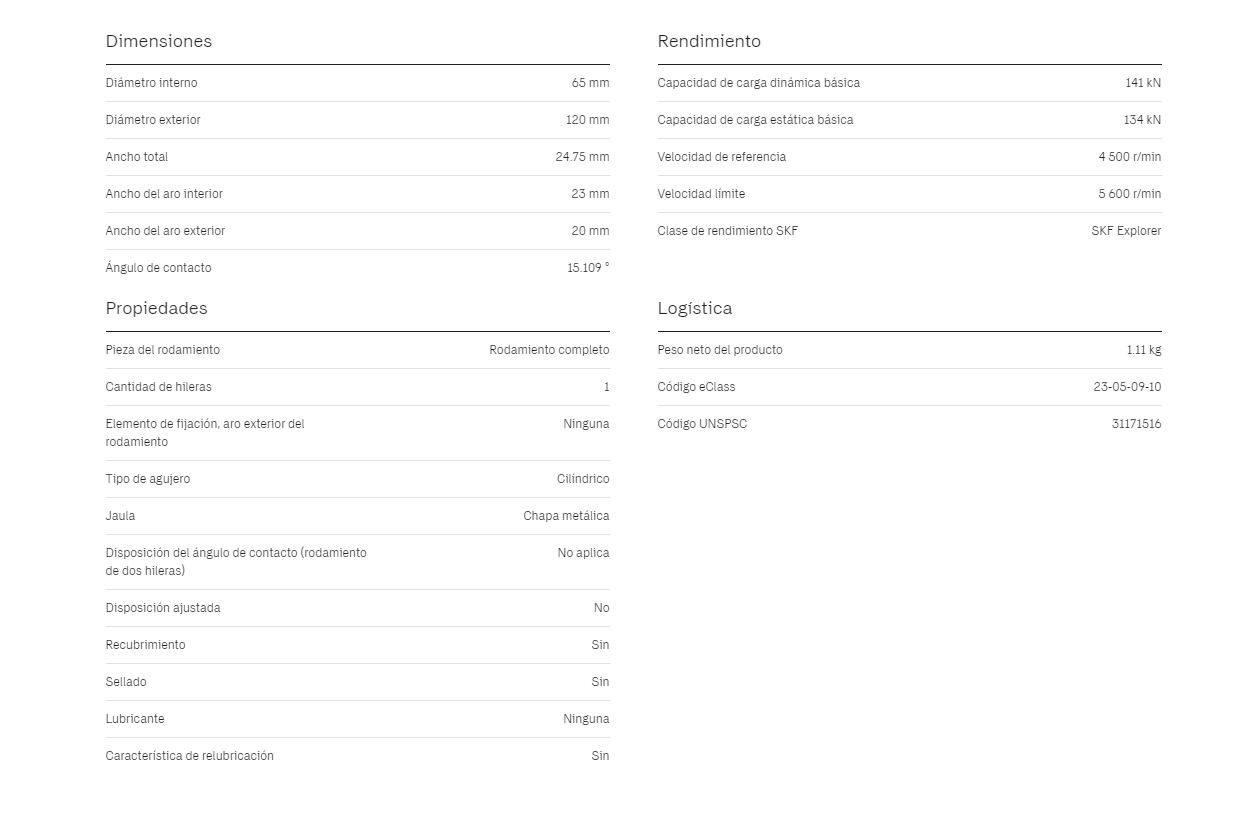
Task: Click the 141 kN dynamic load value
Action: tap(1143, 83)
